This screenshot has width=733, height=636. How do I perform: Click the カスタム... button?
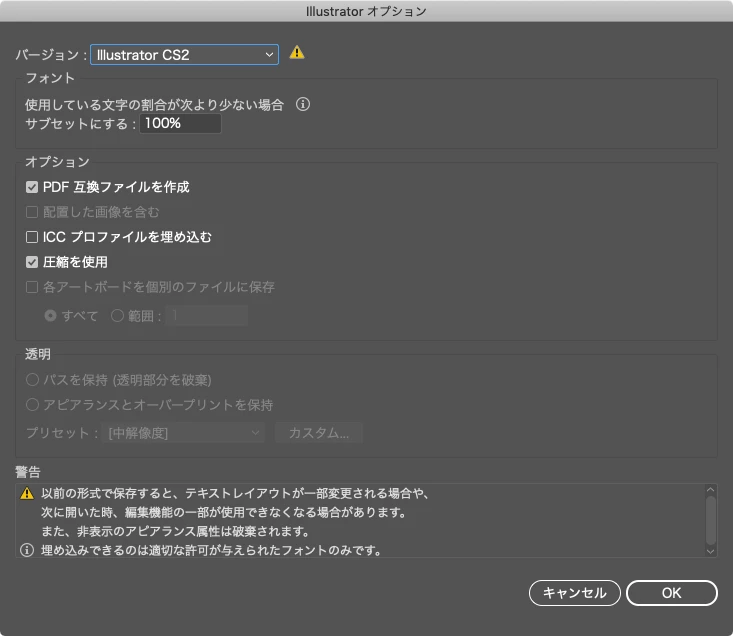coord(319,433)
